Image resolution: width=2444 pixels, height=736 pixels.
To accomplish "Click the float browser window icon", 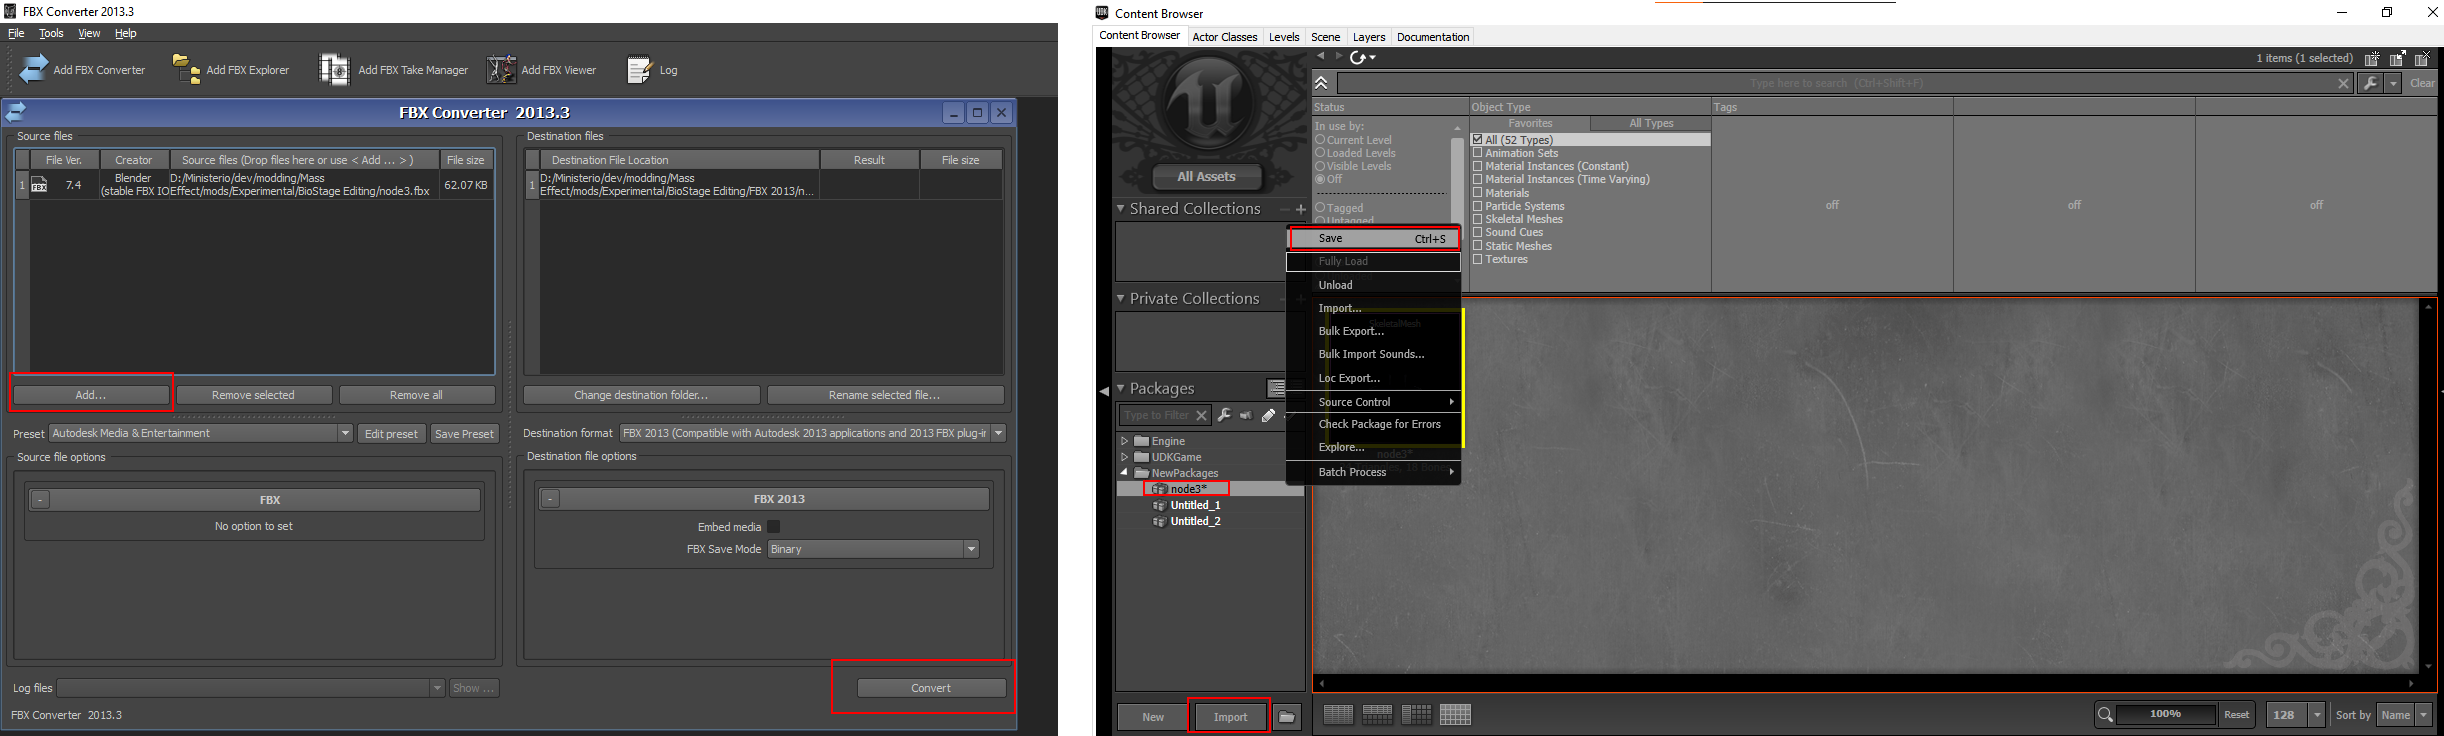I will 2398,59.
